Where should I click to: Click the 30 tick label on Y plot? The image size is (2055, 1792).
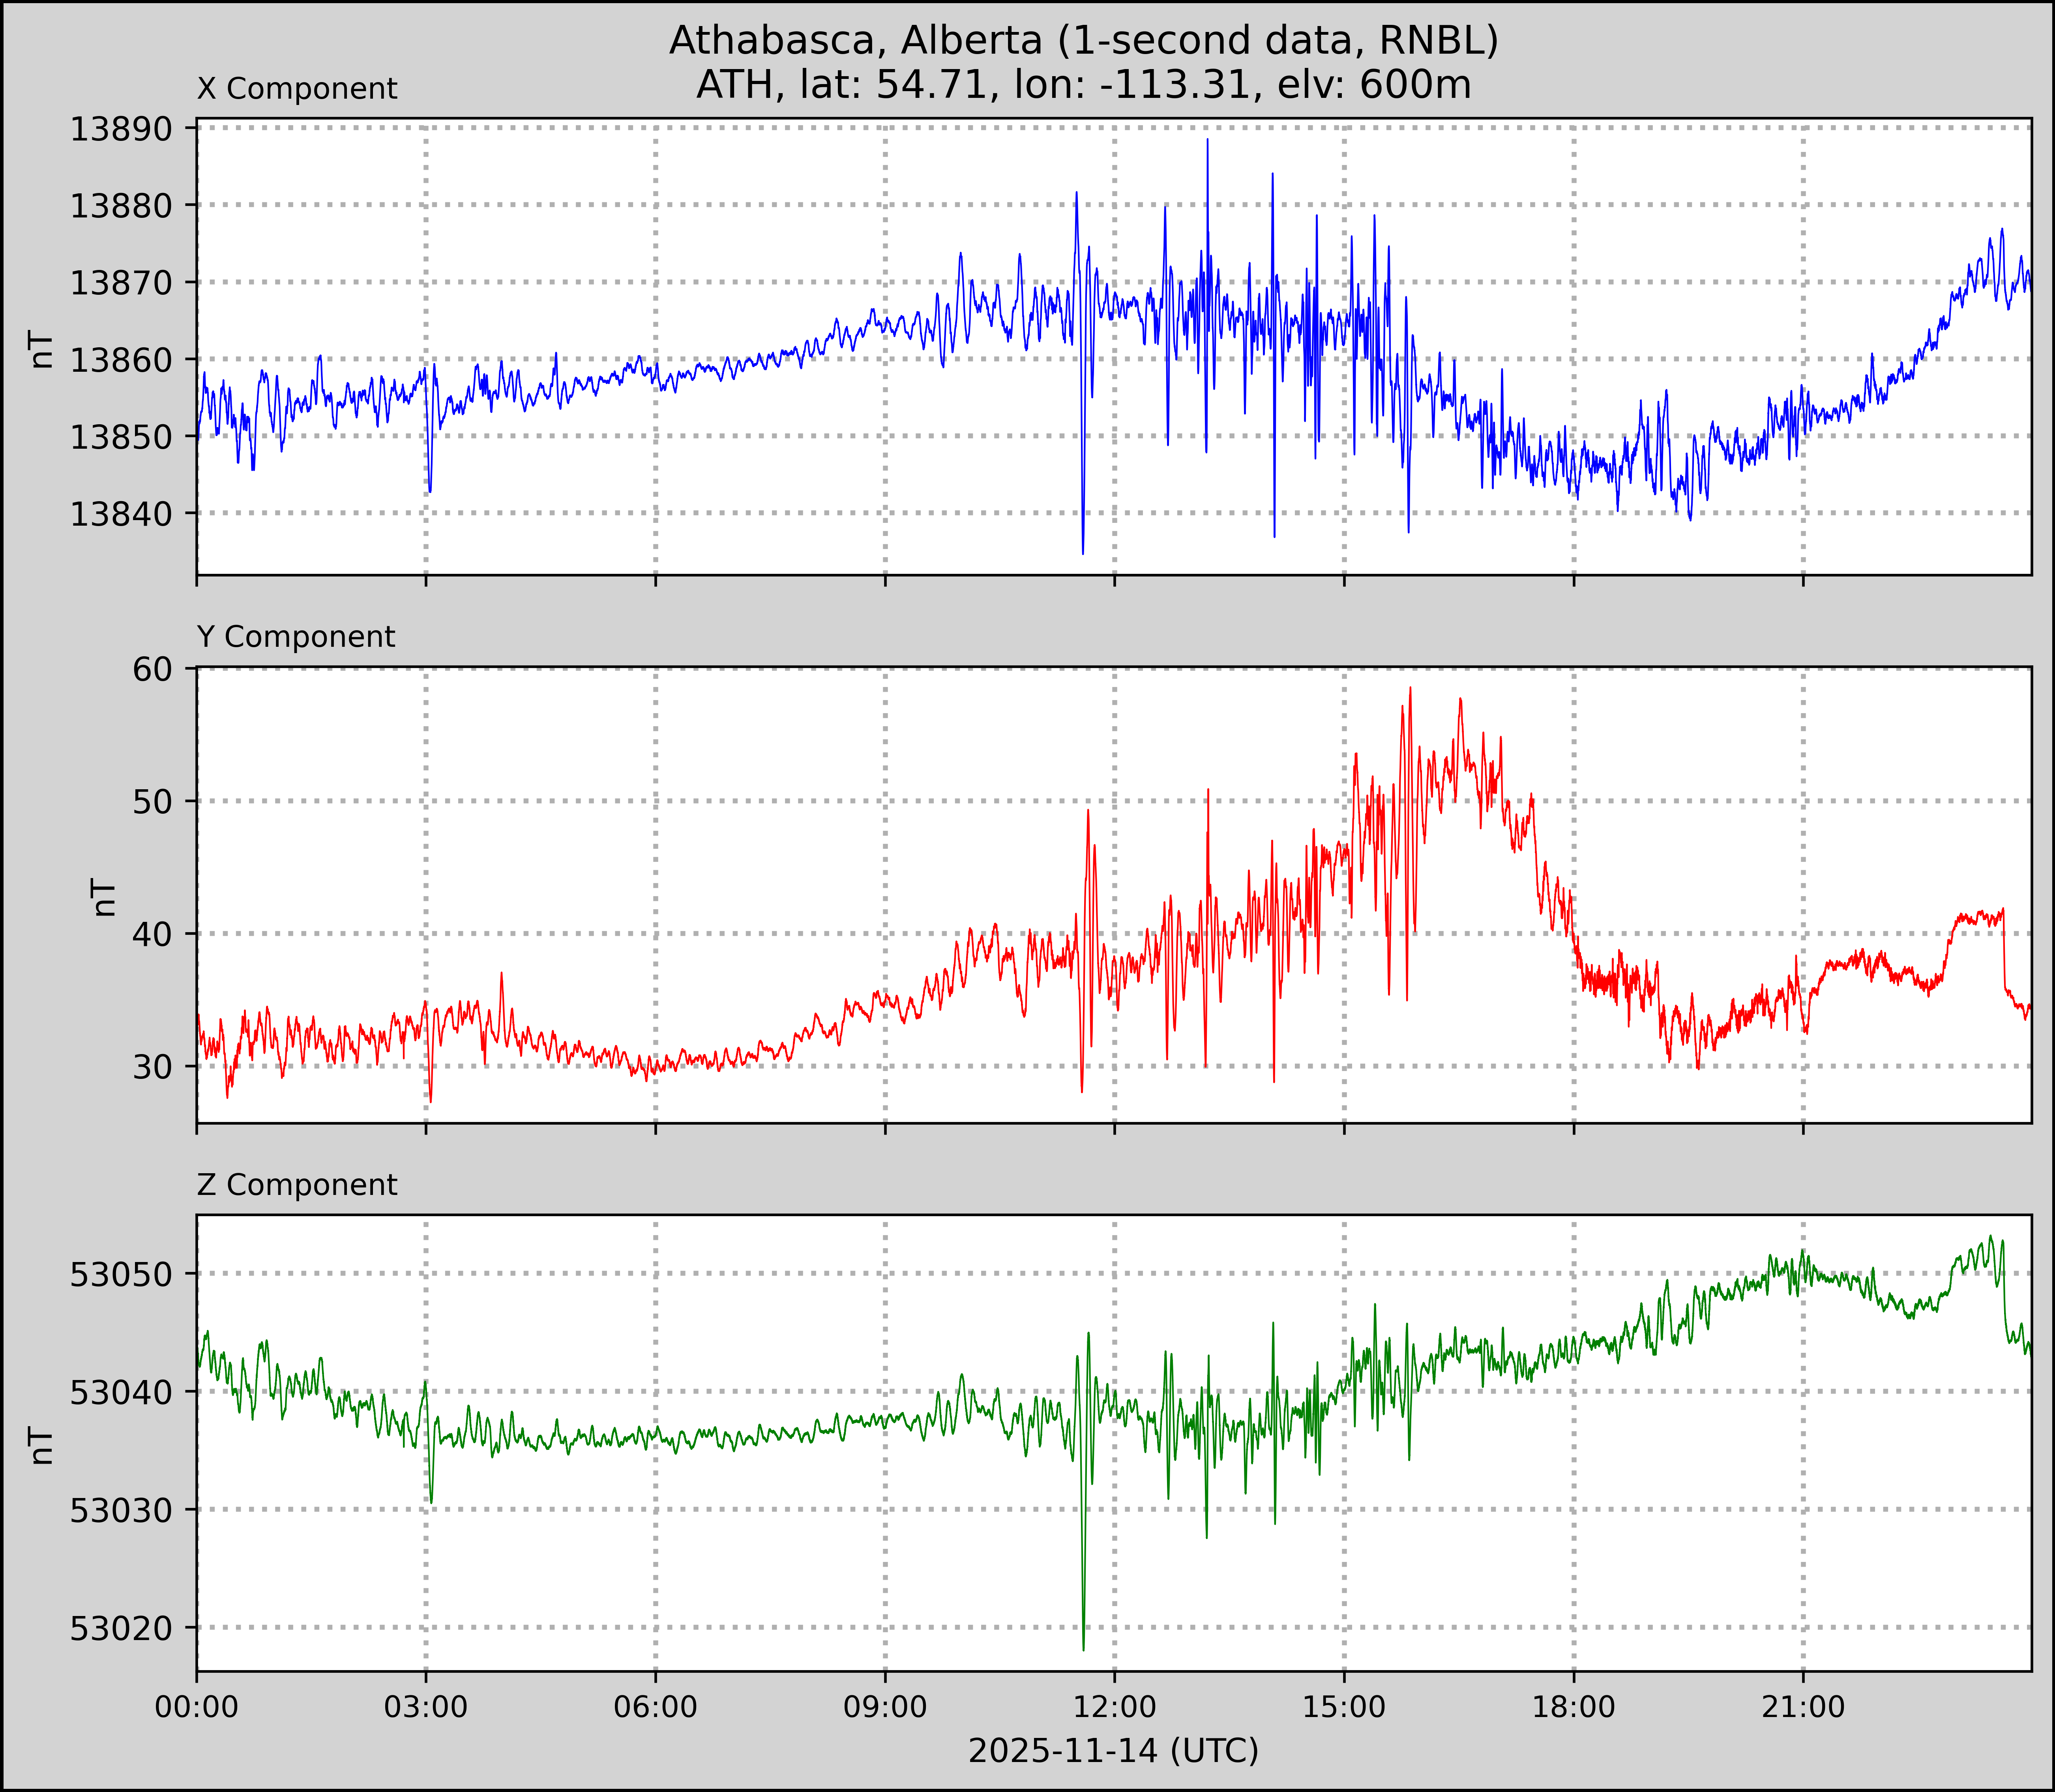(152, 1066)
